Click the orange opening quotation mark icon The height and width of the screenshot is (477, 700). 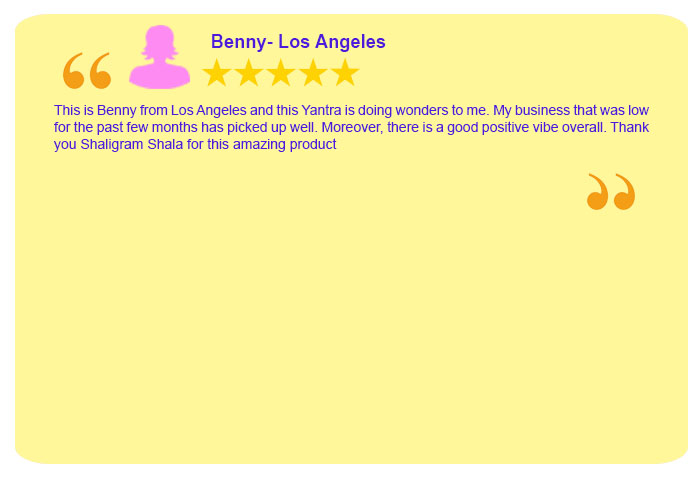pyautogui.click(x=87, y=71)
